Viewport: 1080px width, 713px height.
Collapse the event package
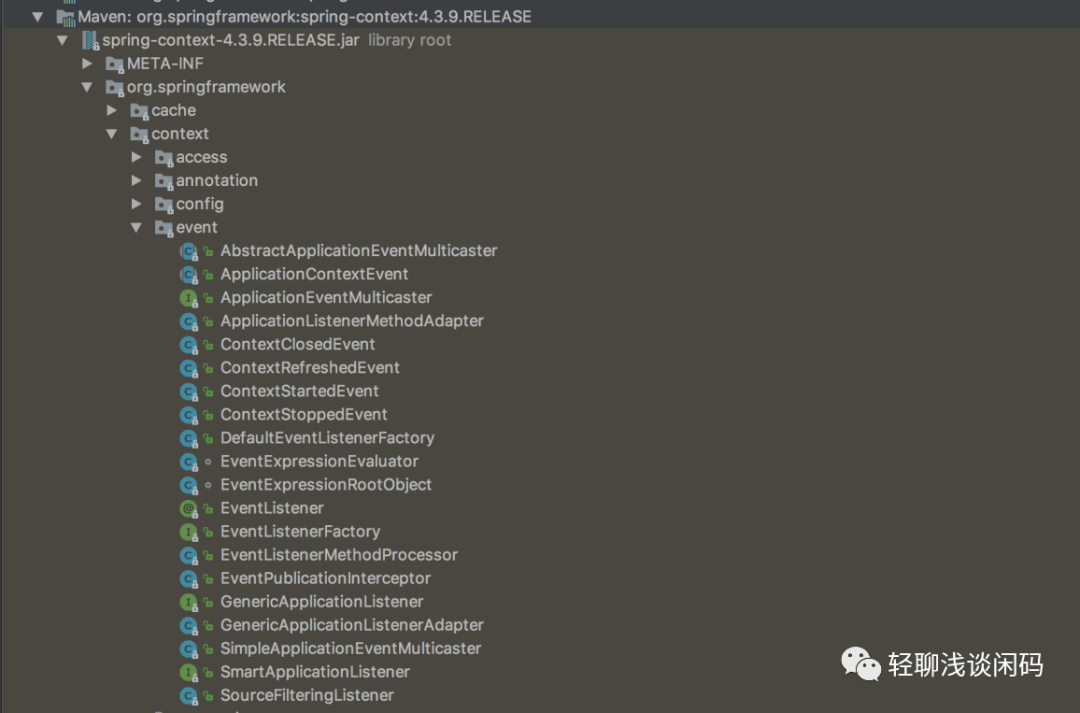(137, 227)
